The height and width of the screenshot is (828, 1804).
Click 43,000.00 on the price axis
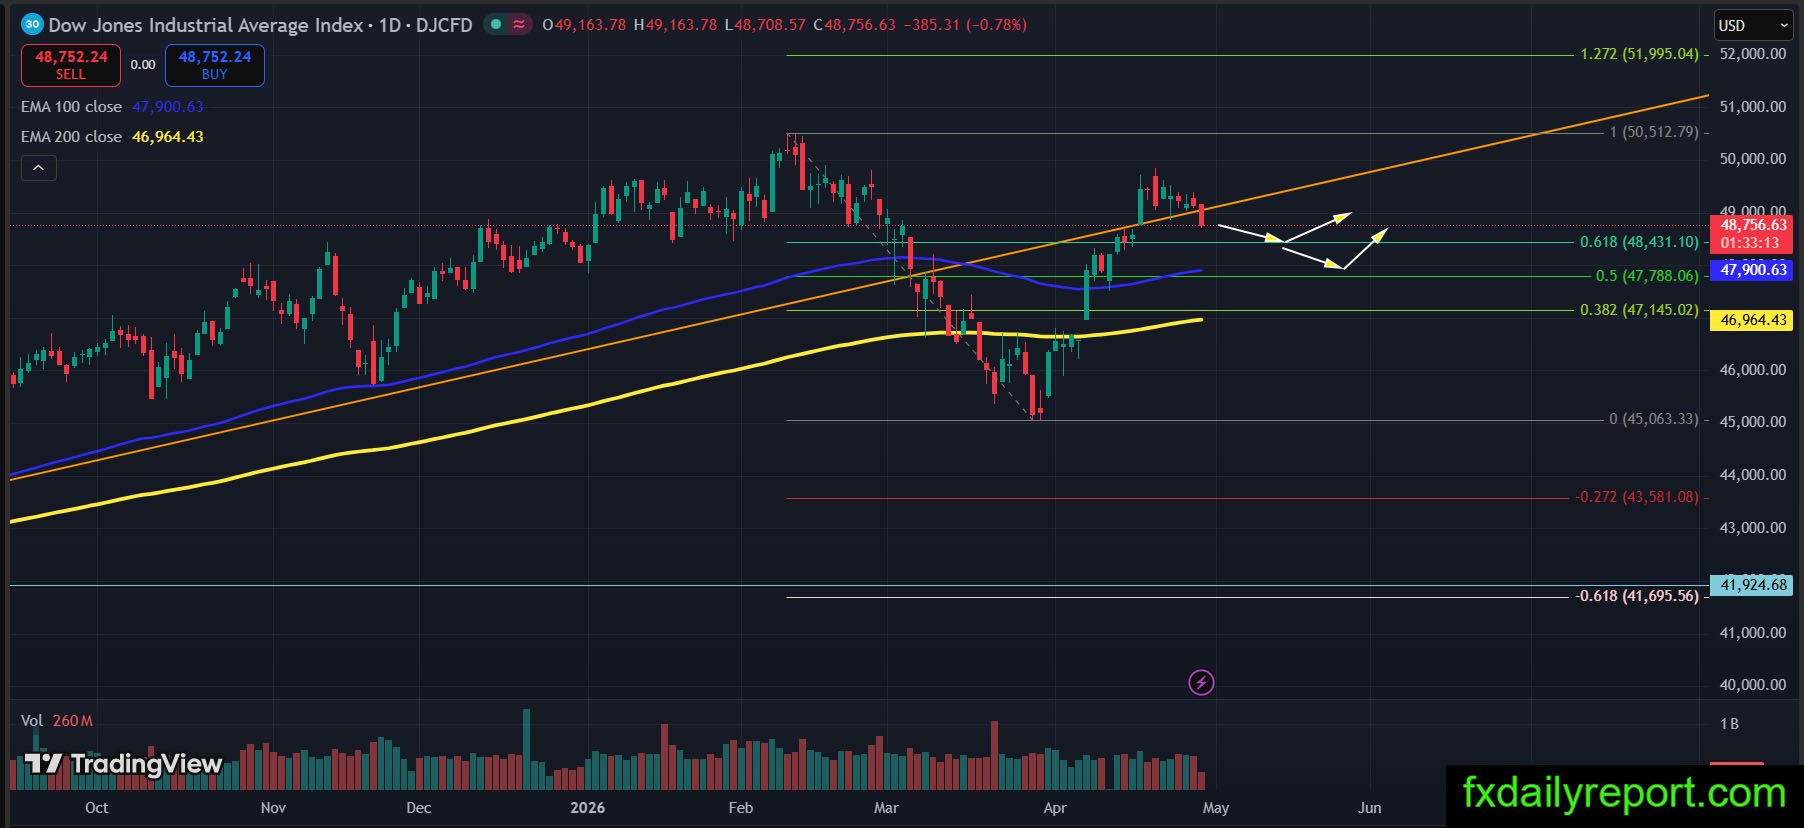tap(1753, 527)
